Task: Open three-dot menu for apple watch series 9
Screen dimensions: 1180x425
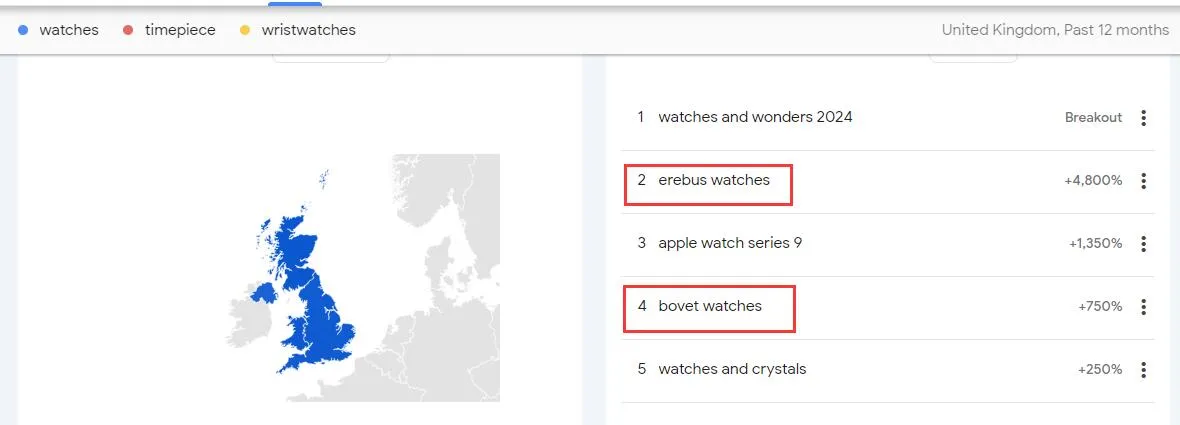Action: coord(1143,244)
